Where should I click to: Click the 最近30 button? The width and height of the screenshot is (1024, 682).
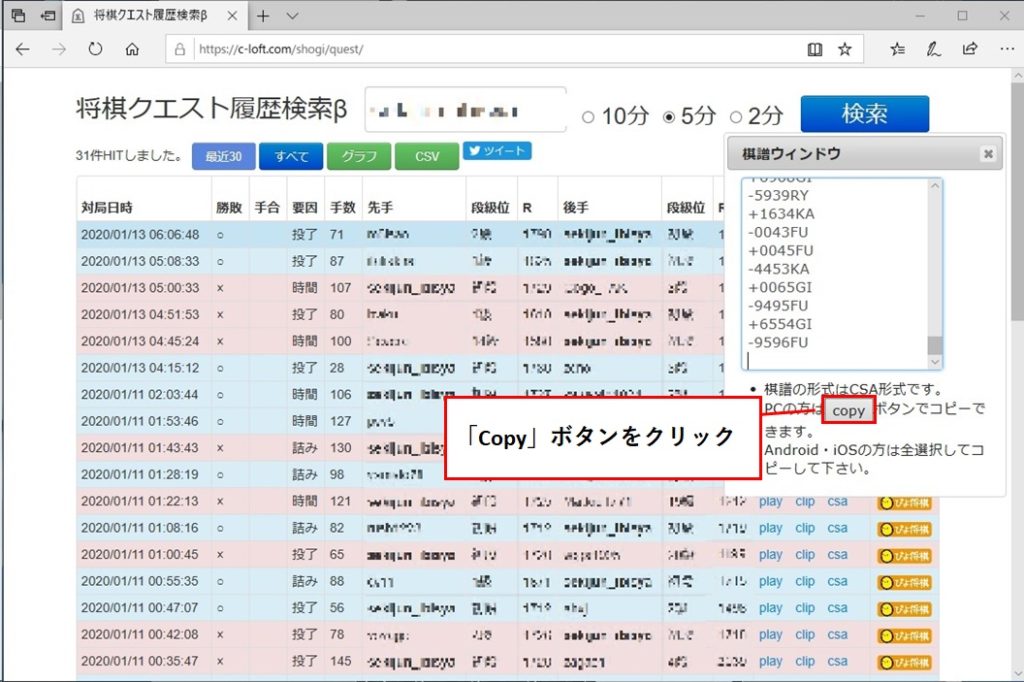click(223, 157)
